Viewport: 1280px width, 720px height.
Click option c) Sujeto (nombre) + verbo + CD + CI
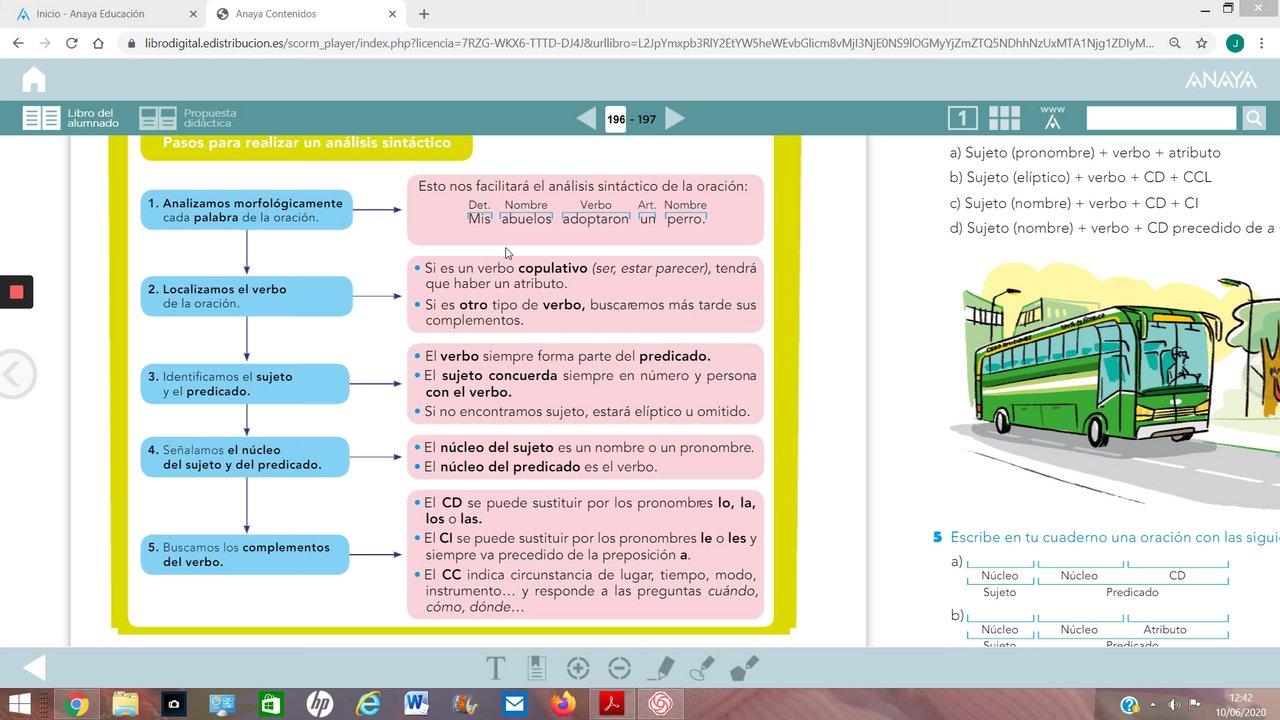point(1074,203)
